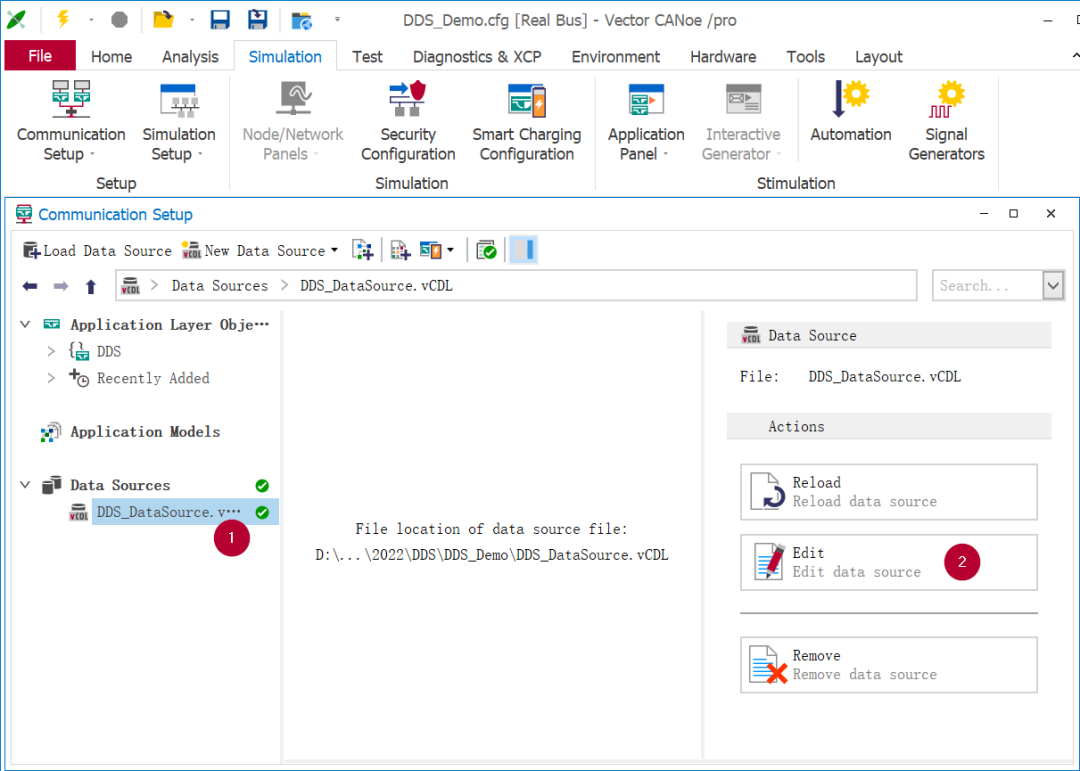Open configuration via yellow folder icon
The image size is (1080, 771).
[163, 19]
